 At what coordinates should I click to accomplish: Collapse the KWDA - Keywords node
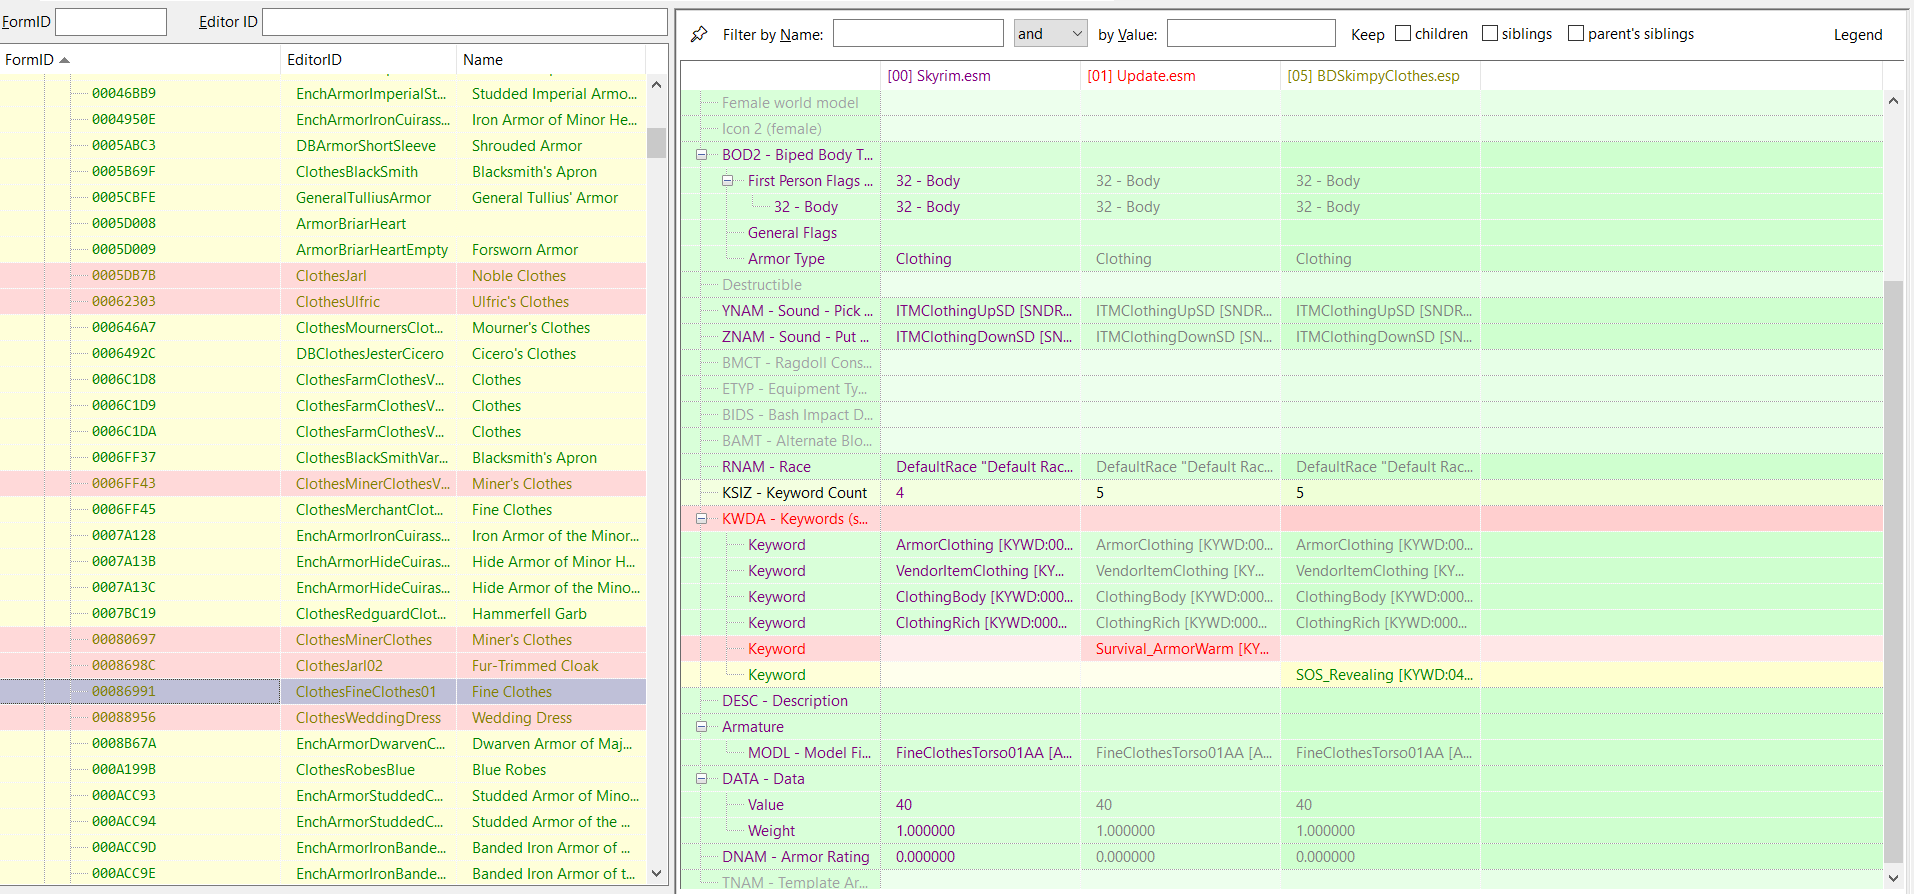click(702, 519)
